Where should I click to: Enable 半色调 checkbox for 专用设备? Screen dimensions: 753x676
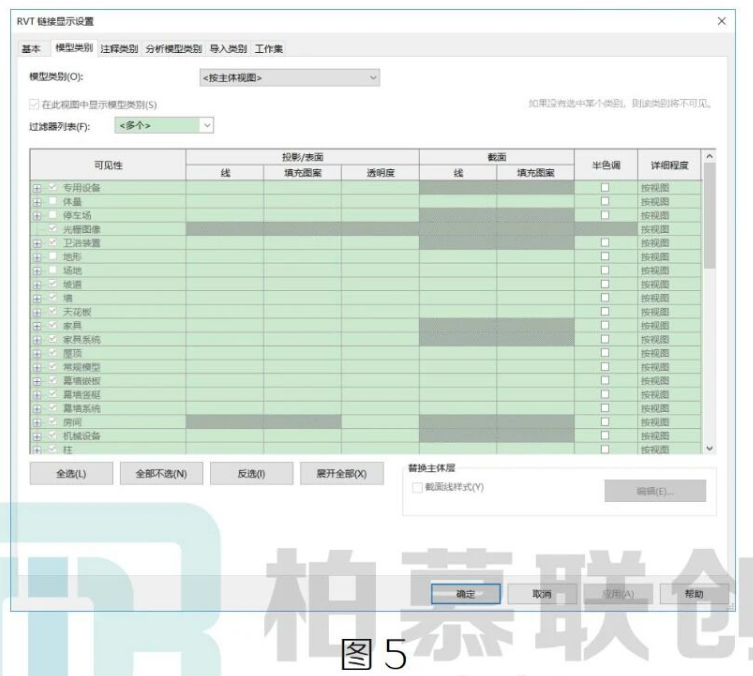[605, 187]
